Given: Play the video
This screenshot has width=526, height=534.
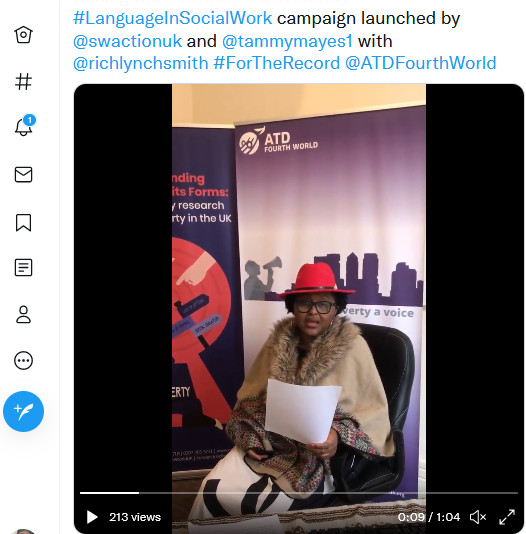Looking at the screenshot, I should 92,517.
